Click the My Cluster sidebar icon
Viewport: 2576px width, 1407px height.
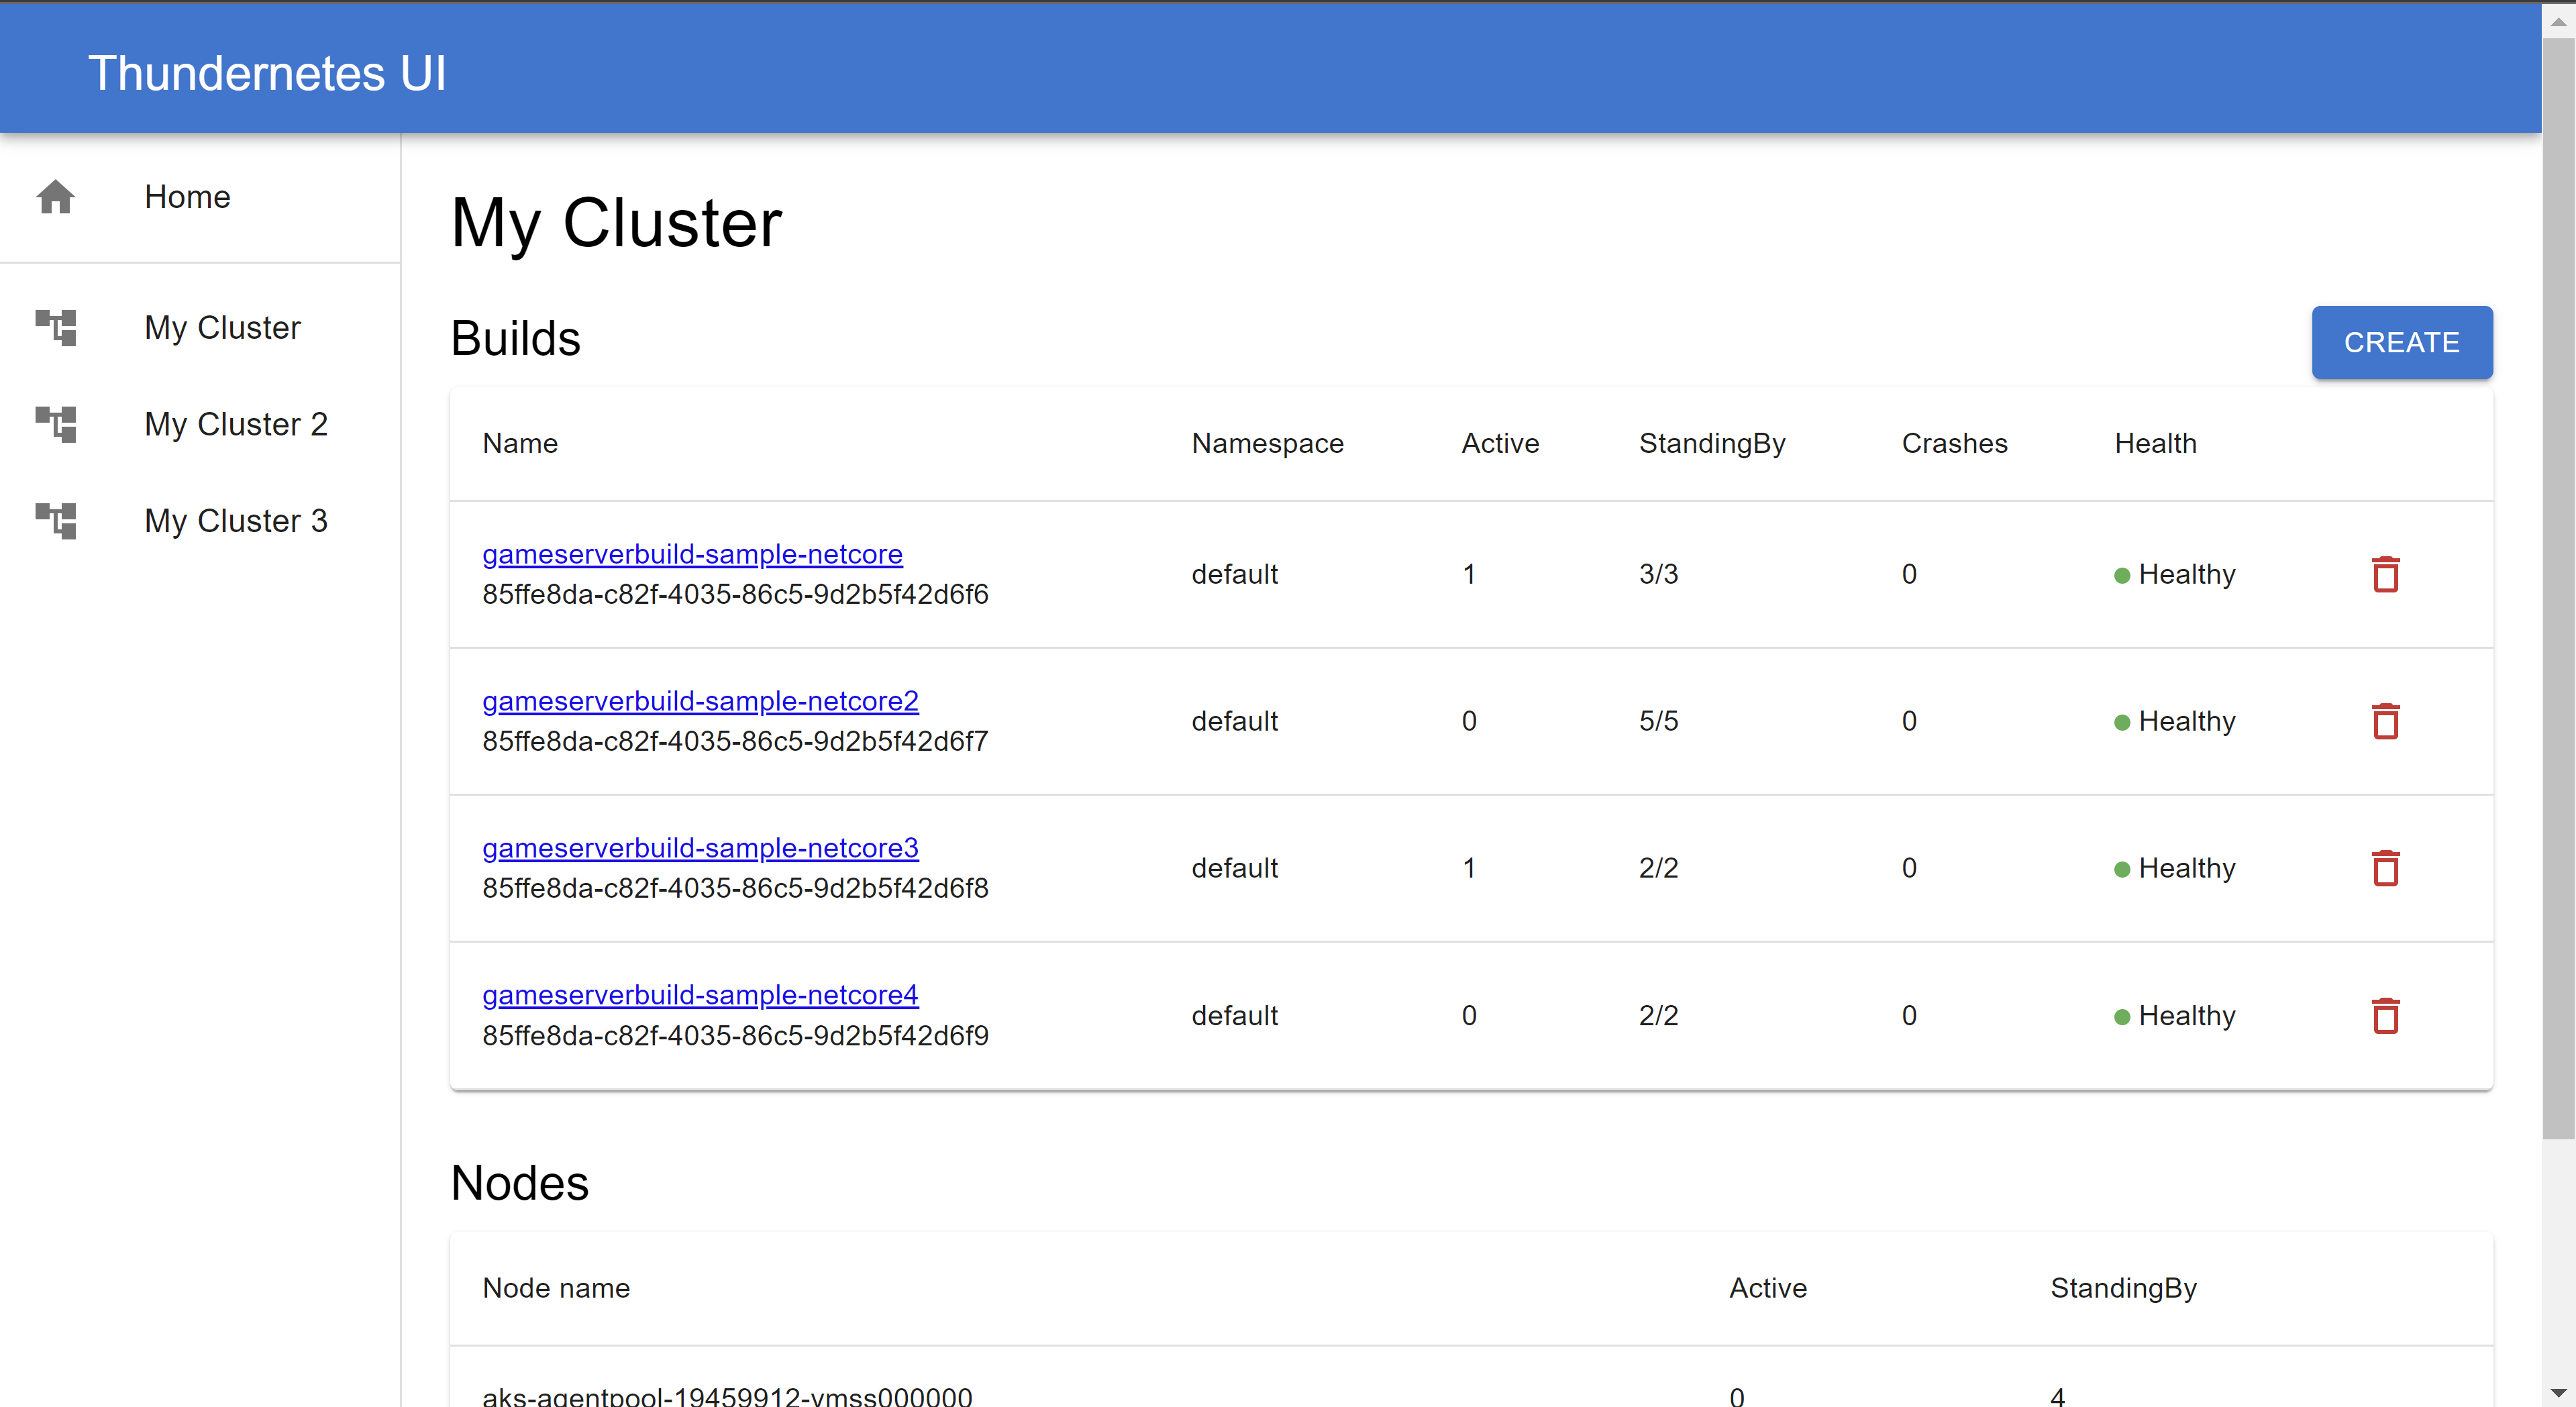click(56, 327)
